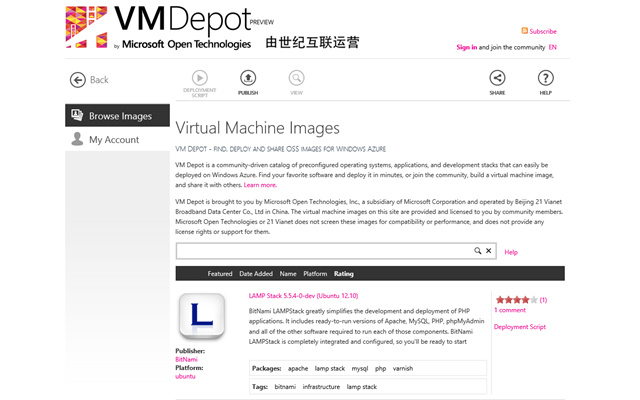Click the apache package tag

tap(298, 369)
